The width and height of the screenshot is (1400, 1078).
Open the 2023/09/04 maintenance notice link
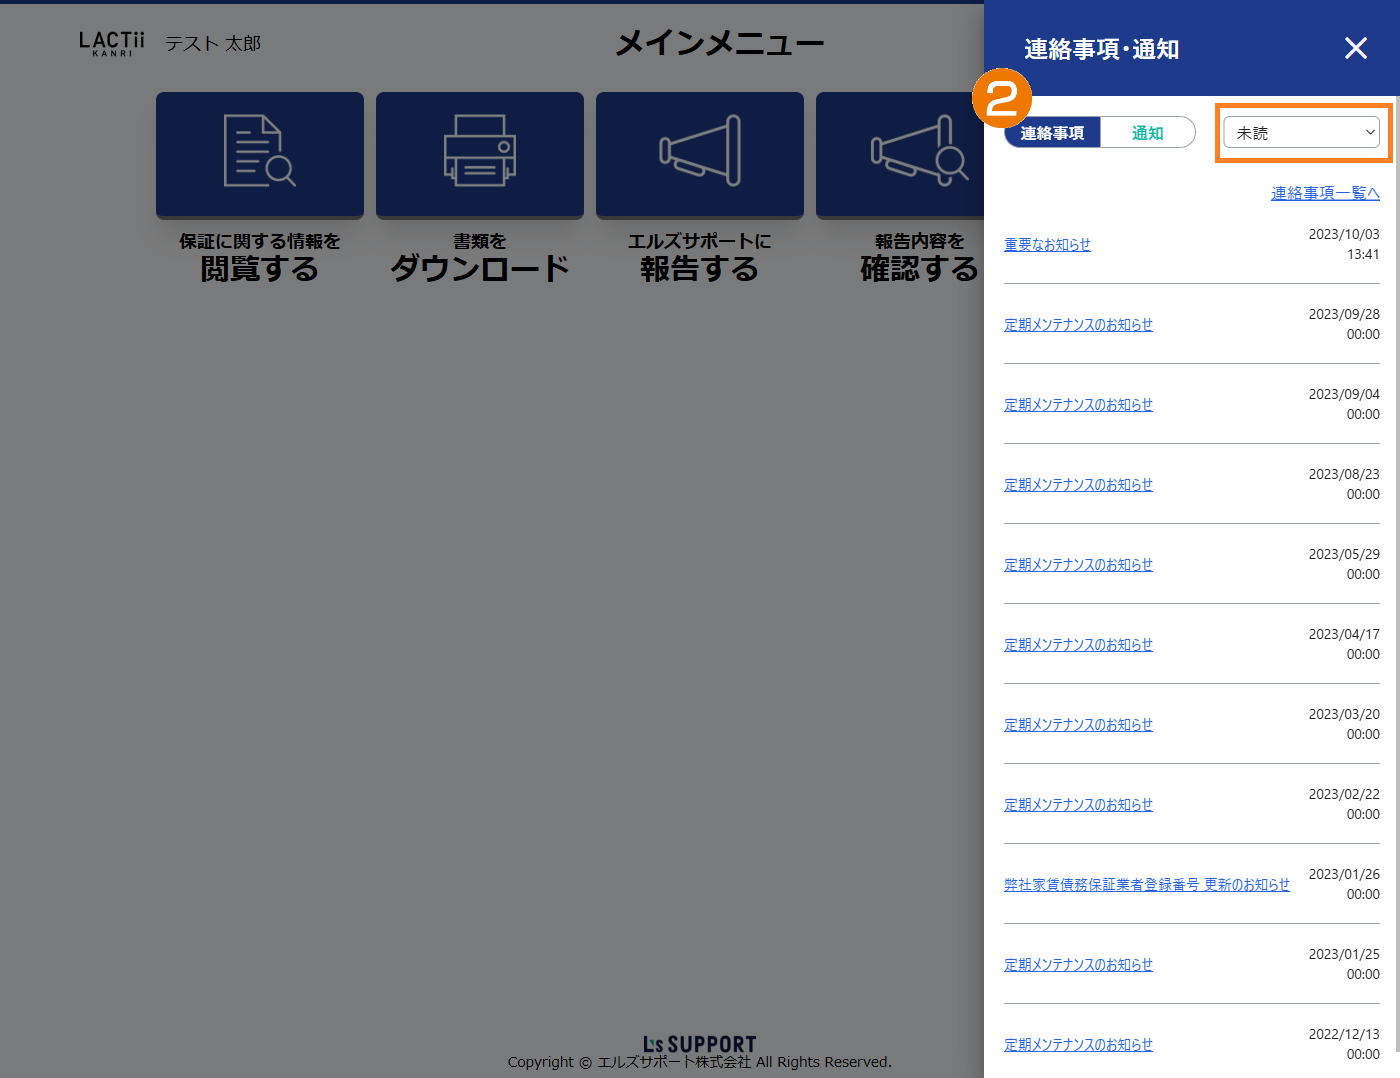pyautogui.click(x=1078, y=405)
